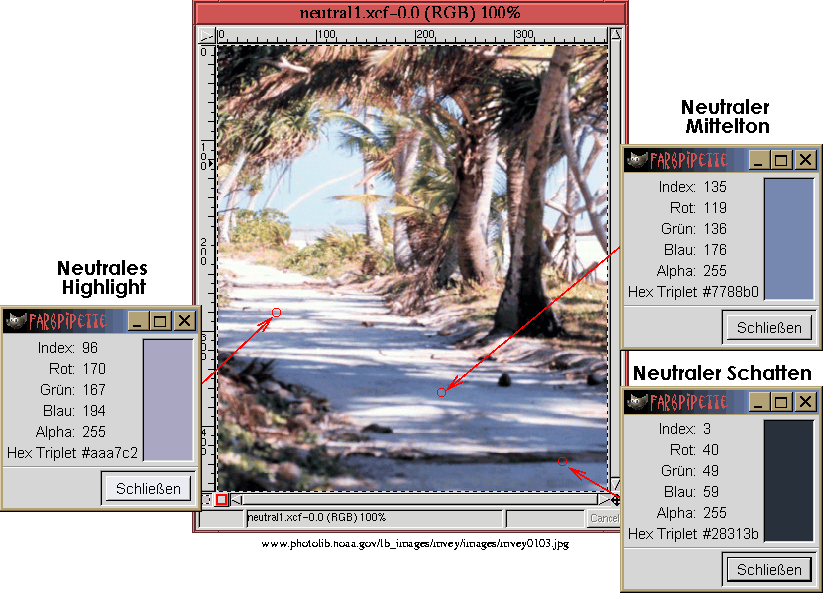Click Schließen in the Neutraler Schatten dialog
Viewport: 823px width, 593px height.
click(769, 569)
